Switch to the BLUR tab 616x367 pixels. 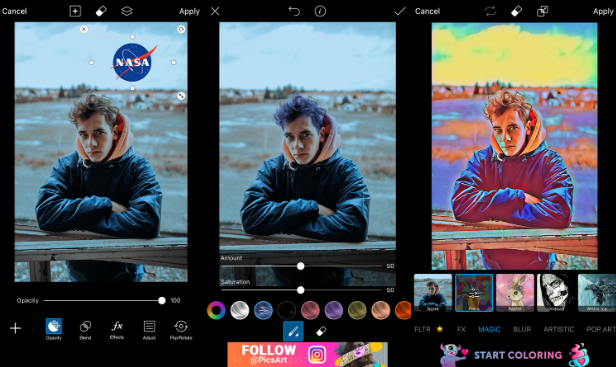[x=522, y=329]
